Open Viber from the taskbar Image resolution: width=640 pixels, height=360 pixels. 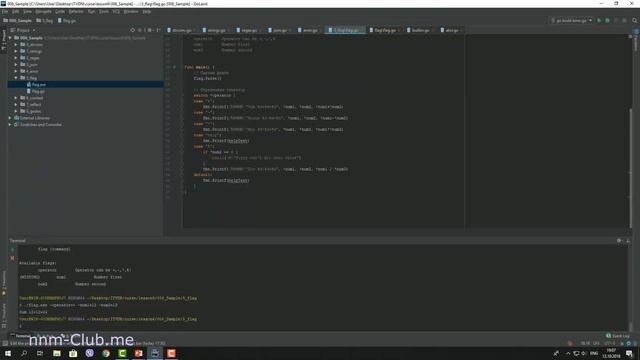click(89, 353)
